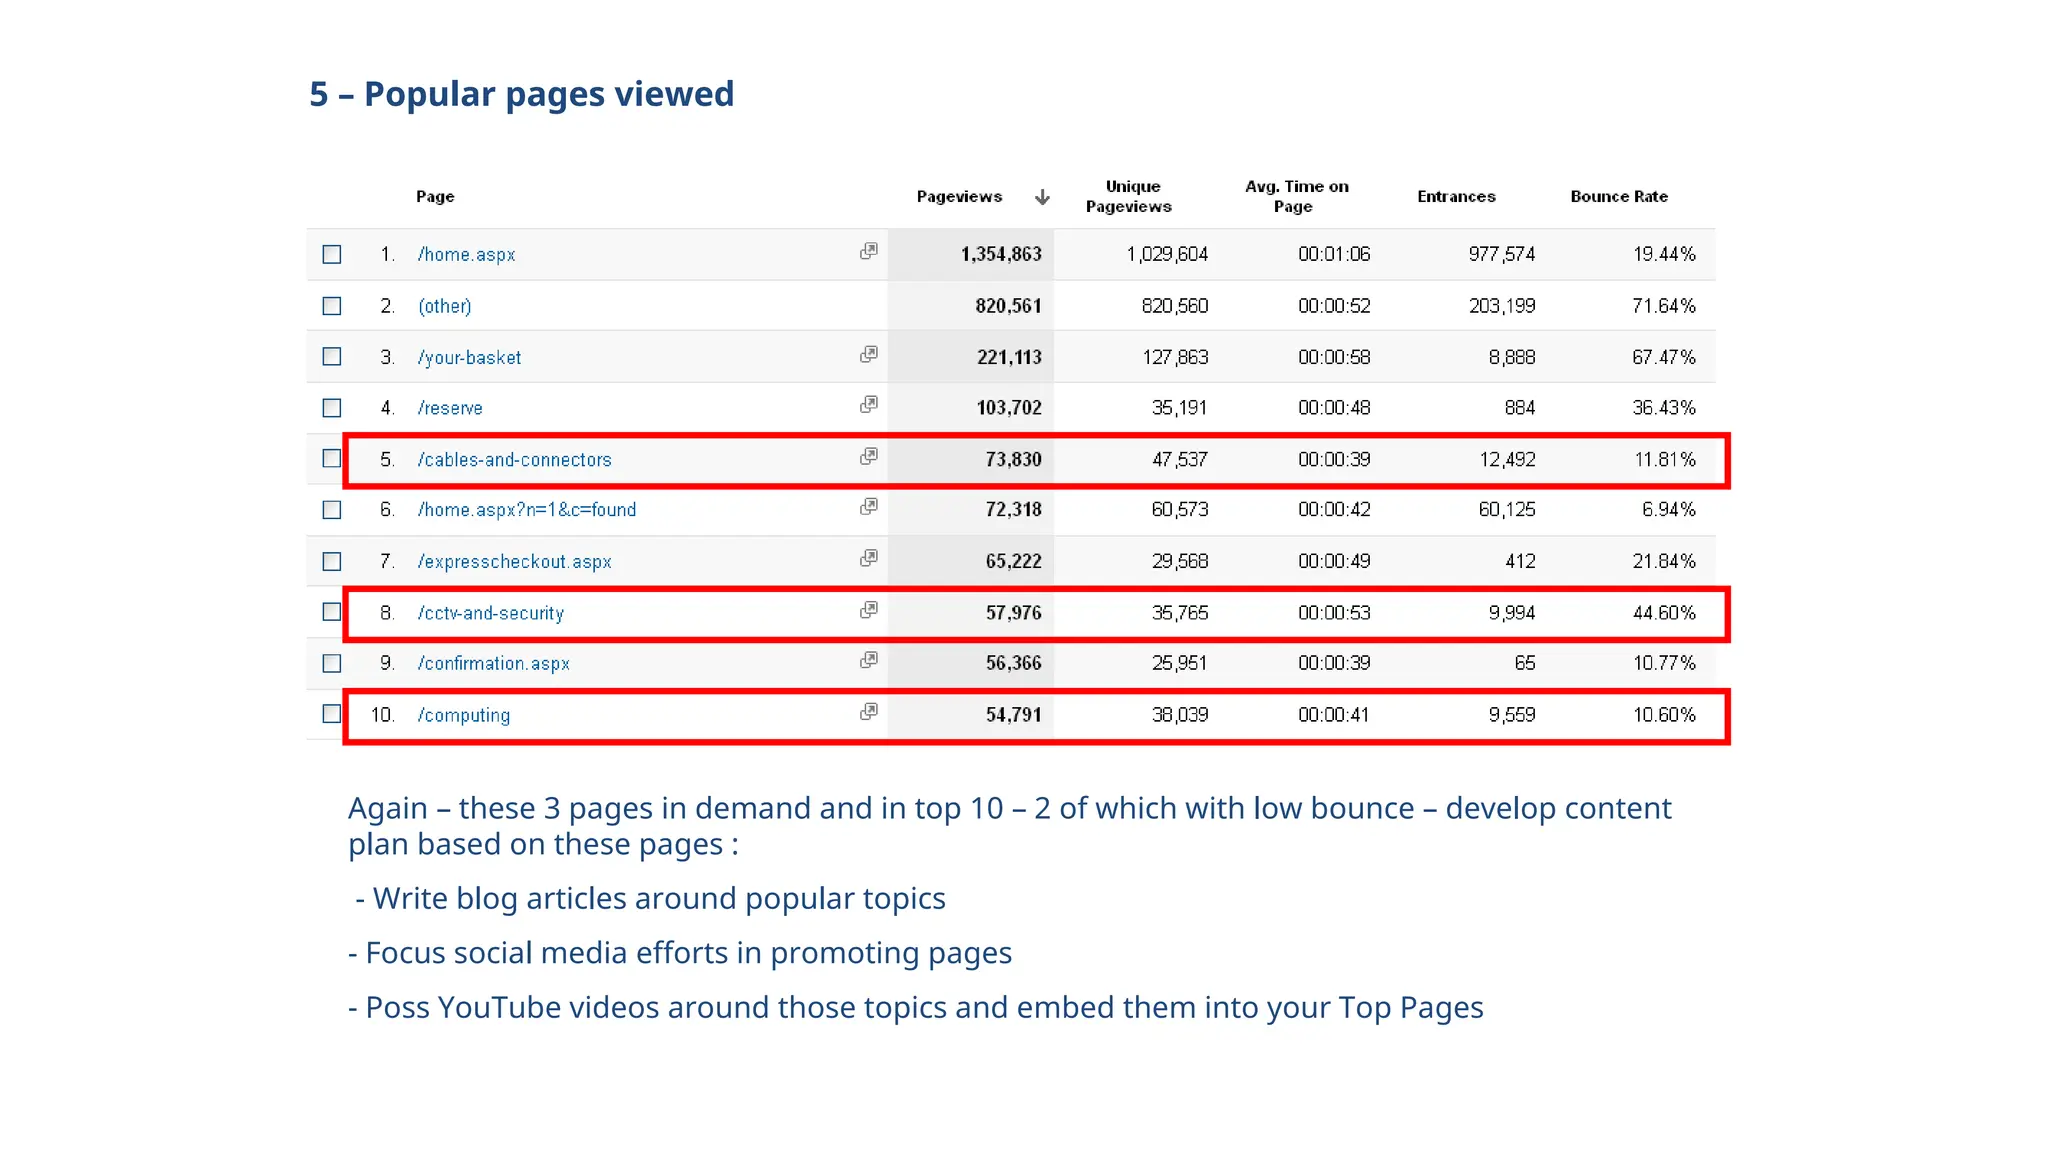2048x1152 pixels.
Task: Open the /expresscheckout.aspx link
Action: pyautogui.click(x=515, y=562)
